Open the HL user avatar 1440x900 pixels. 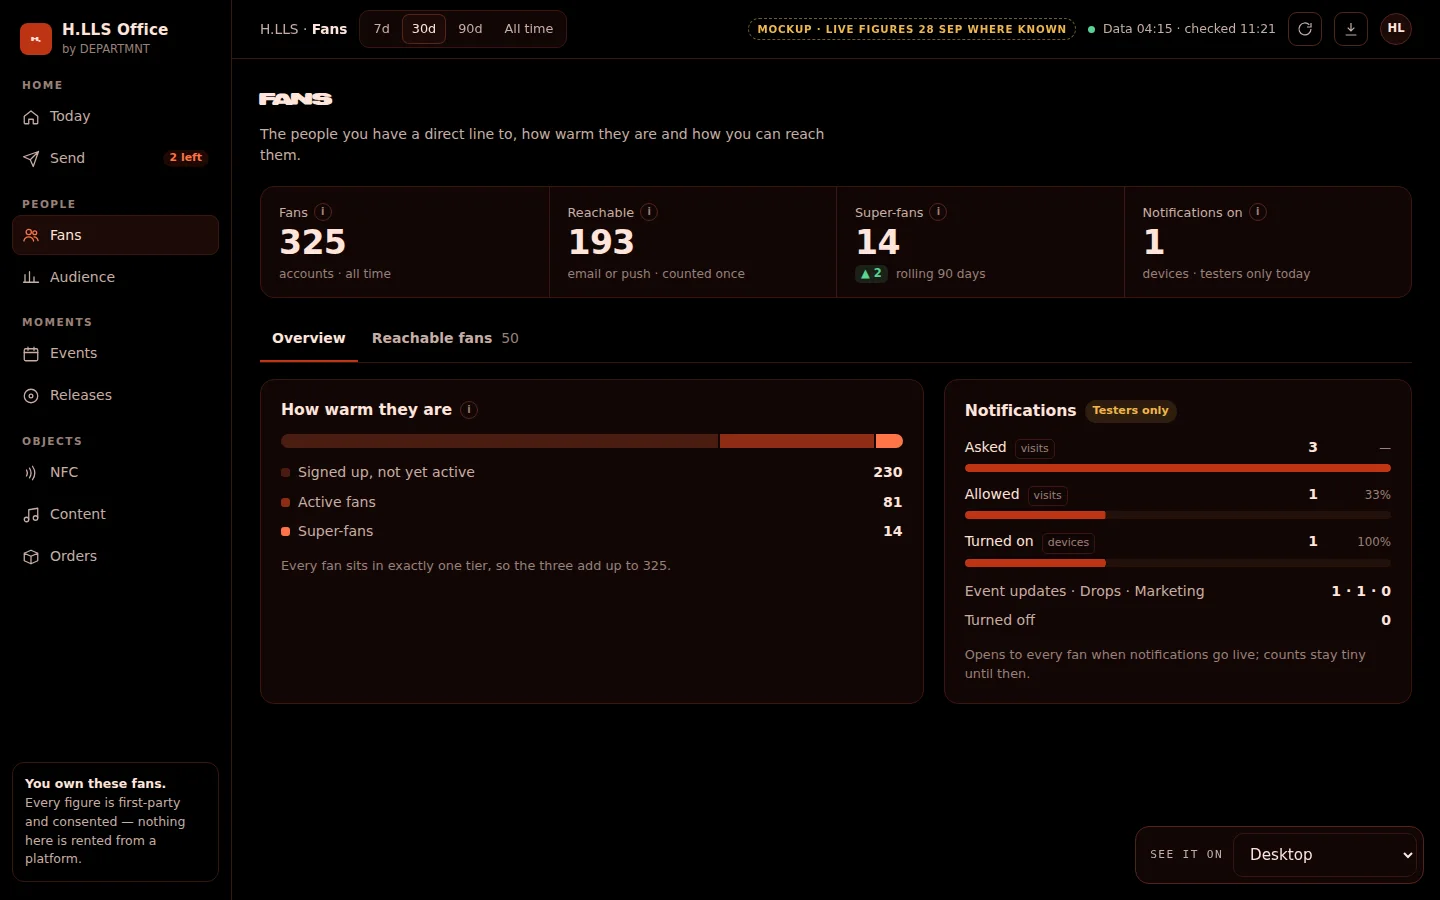point(1396,29)
